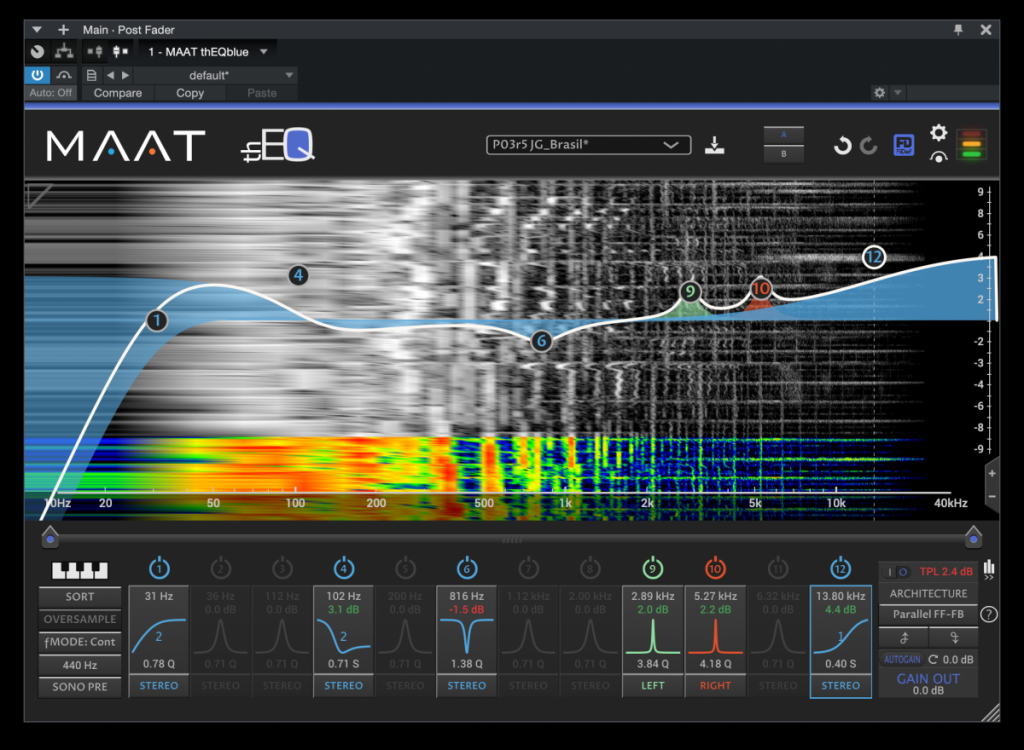
Task: Enable band 2 power button
Action: (221, 568)
